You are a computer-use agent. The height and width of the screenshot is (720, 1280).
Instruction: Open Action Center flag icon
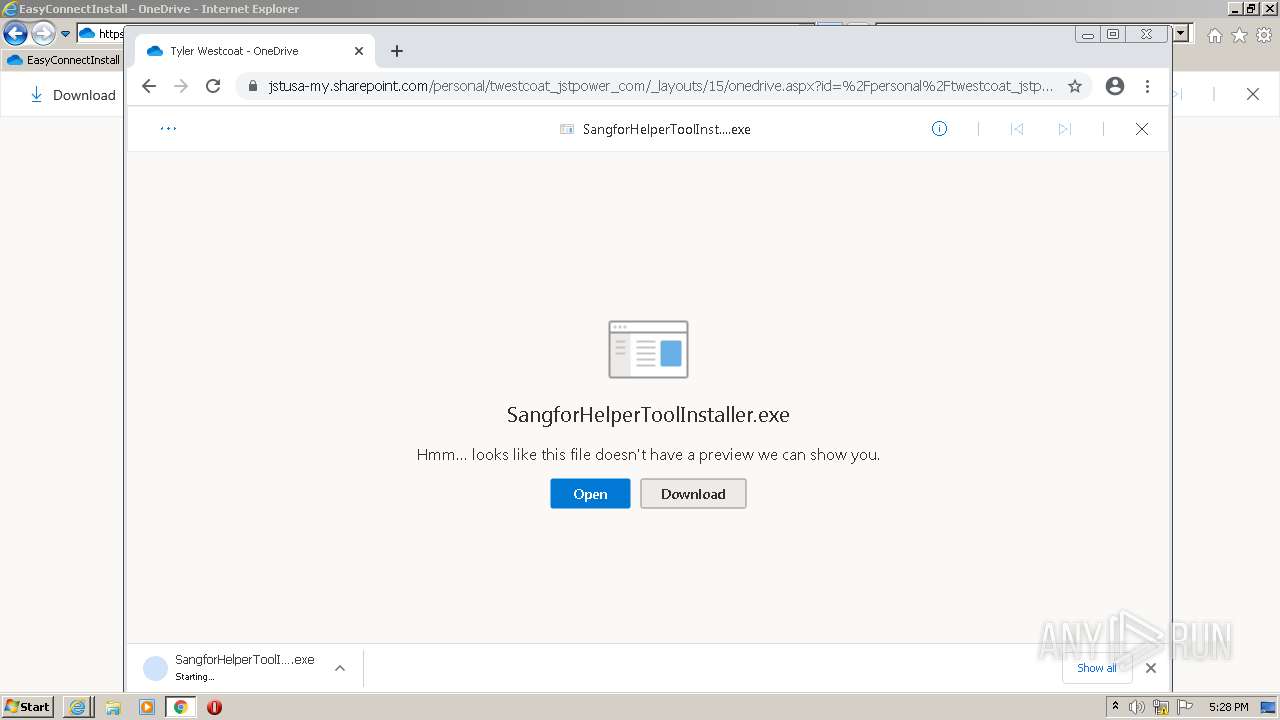pos(1185,707)
